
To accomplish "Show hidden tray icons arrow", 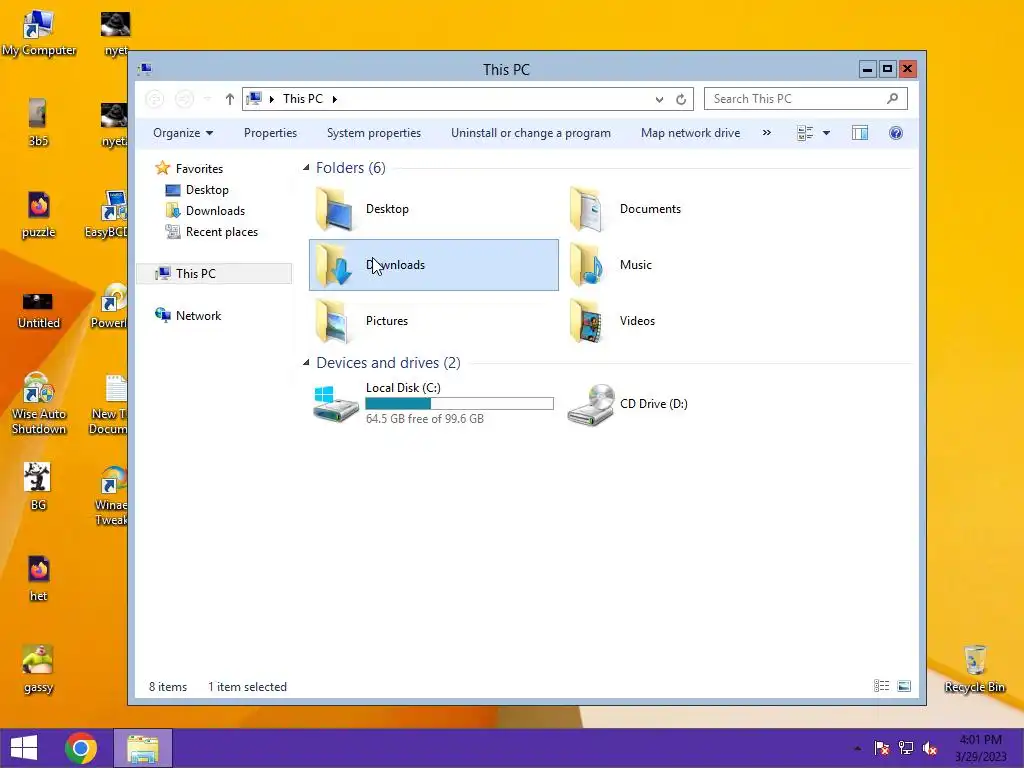I will 857,748.
